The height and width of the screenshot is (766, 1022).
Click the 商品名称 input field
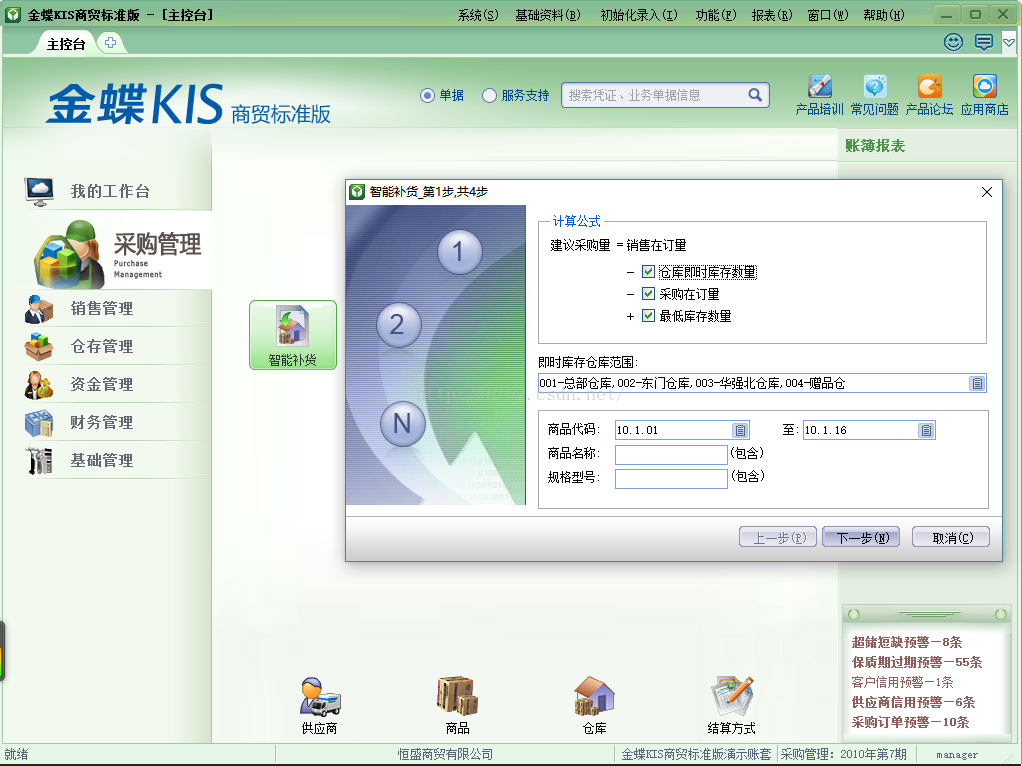click(671, 454)
